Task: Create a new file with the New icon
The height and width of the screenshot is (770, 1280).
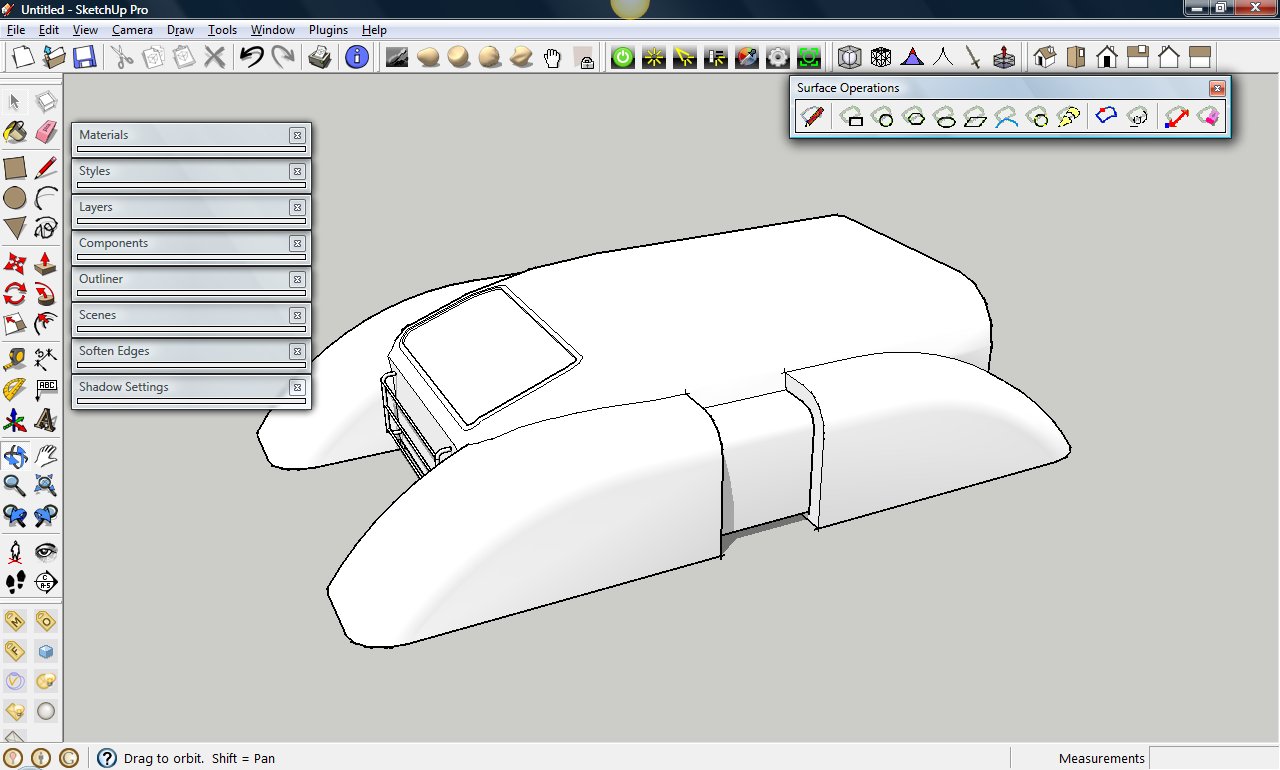Action: 23,57
